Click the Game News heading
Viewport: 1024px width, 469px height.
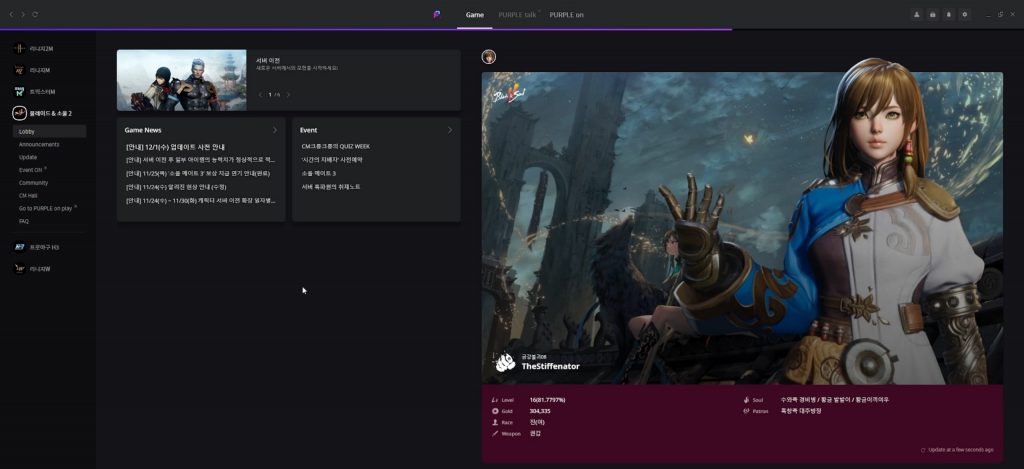pyautogui.click(x=143, y=130)
